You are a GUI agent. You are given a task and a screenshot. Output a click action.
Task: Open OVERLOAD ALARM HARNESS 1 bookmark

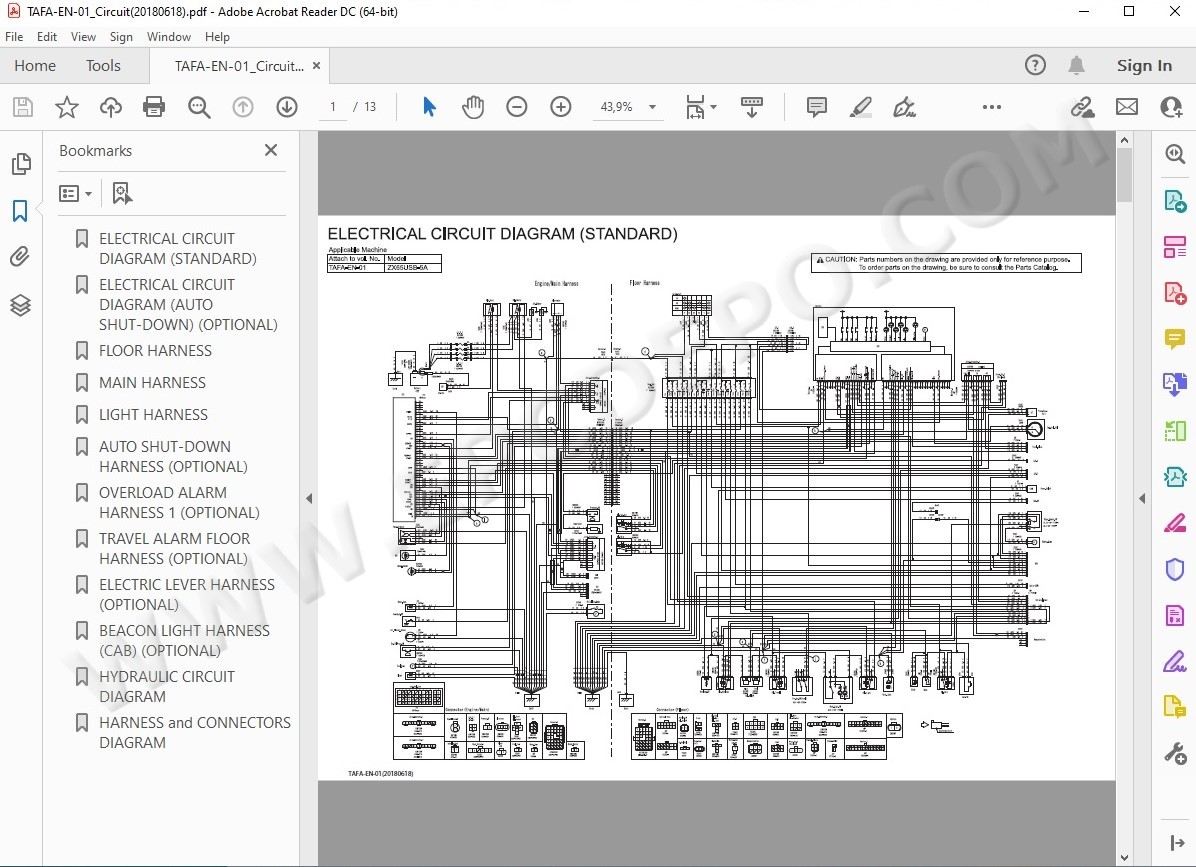coord(179,503)
